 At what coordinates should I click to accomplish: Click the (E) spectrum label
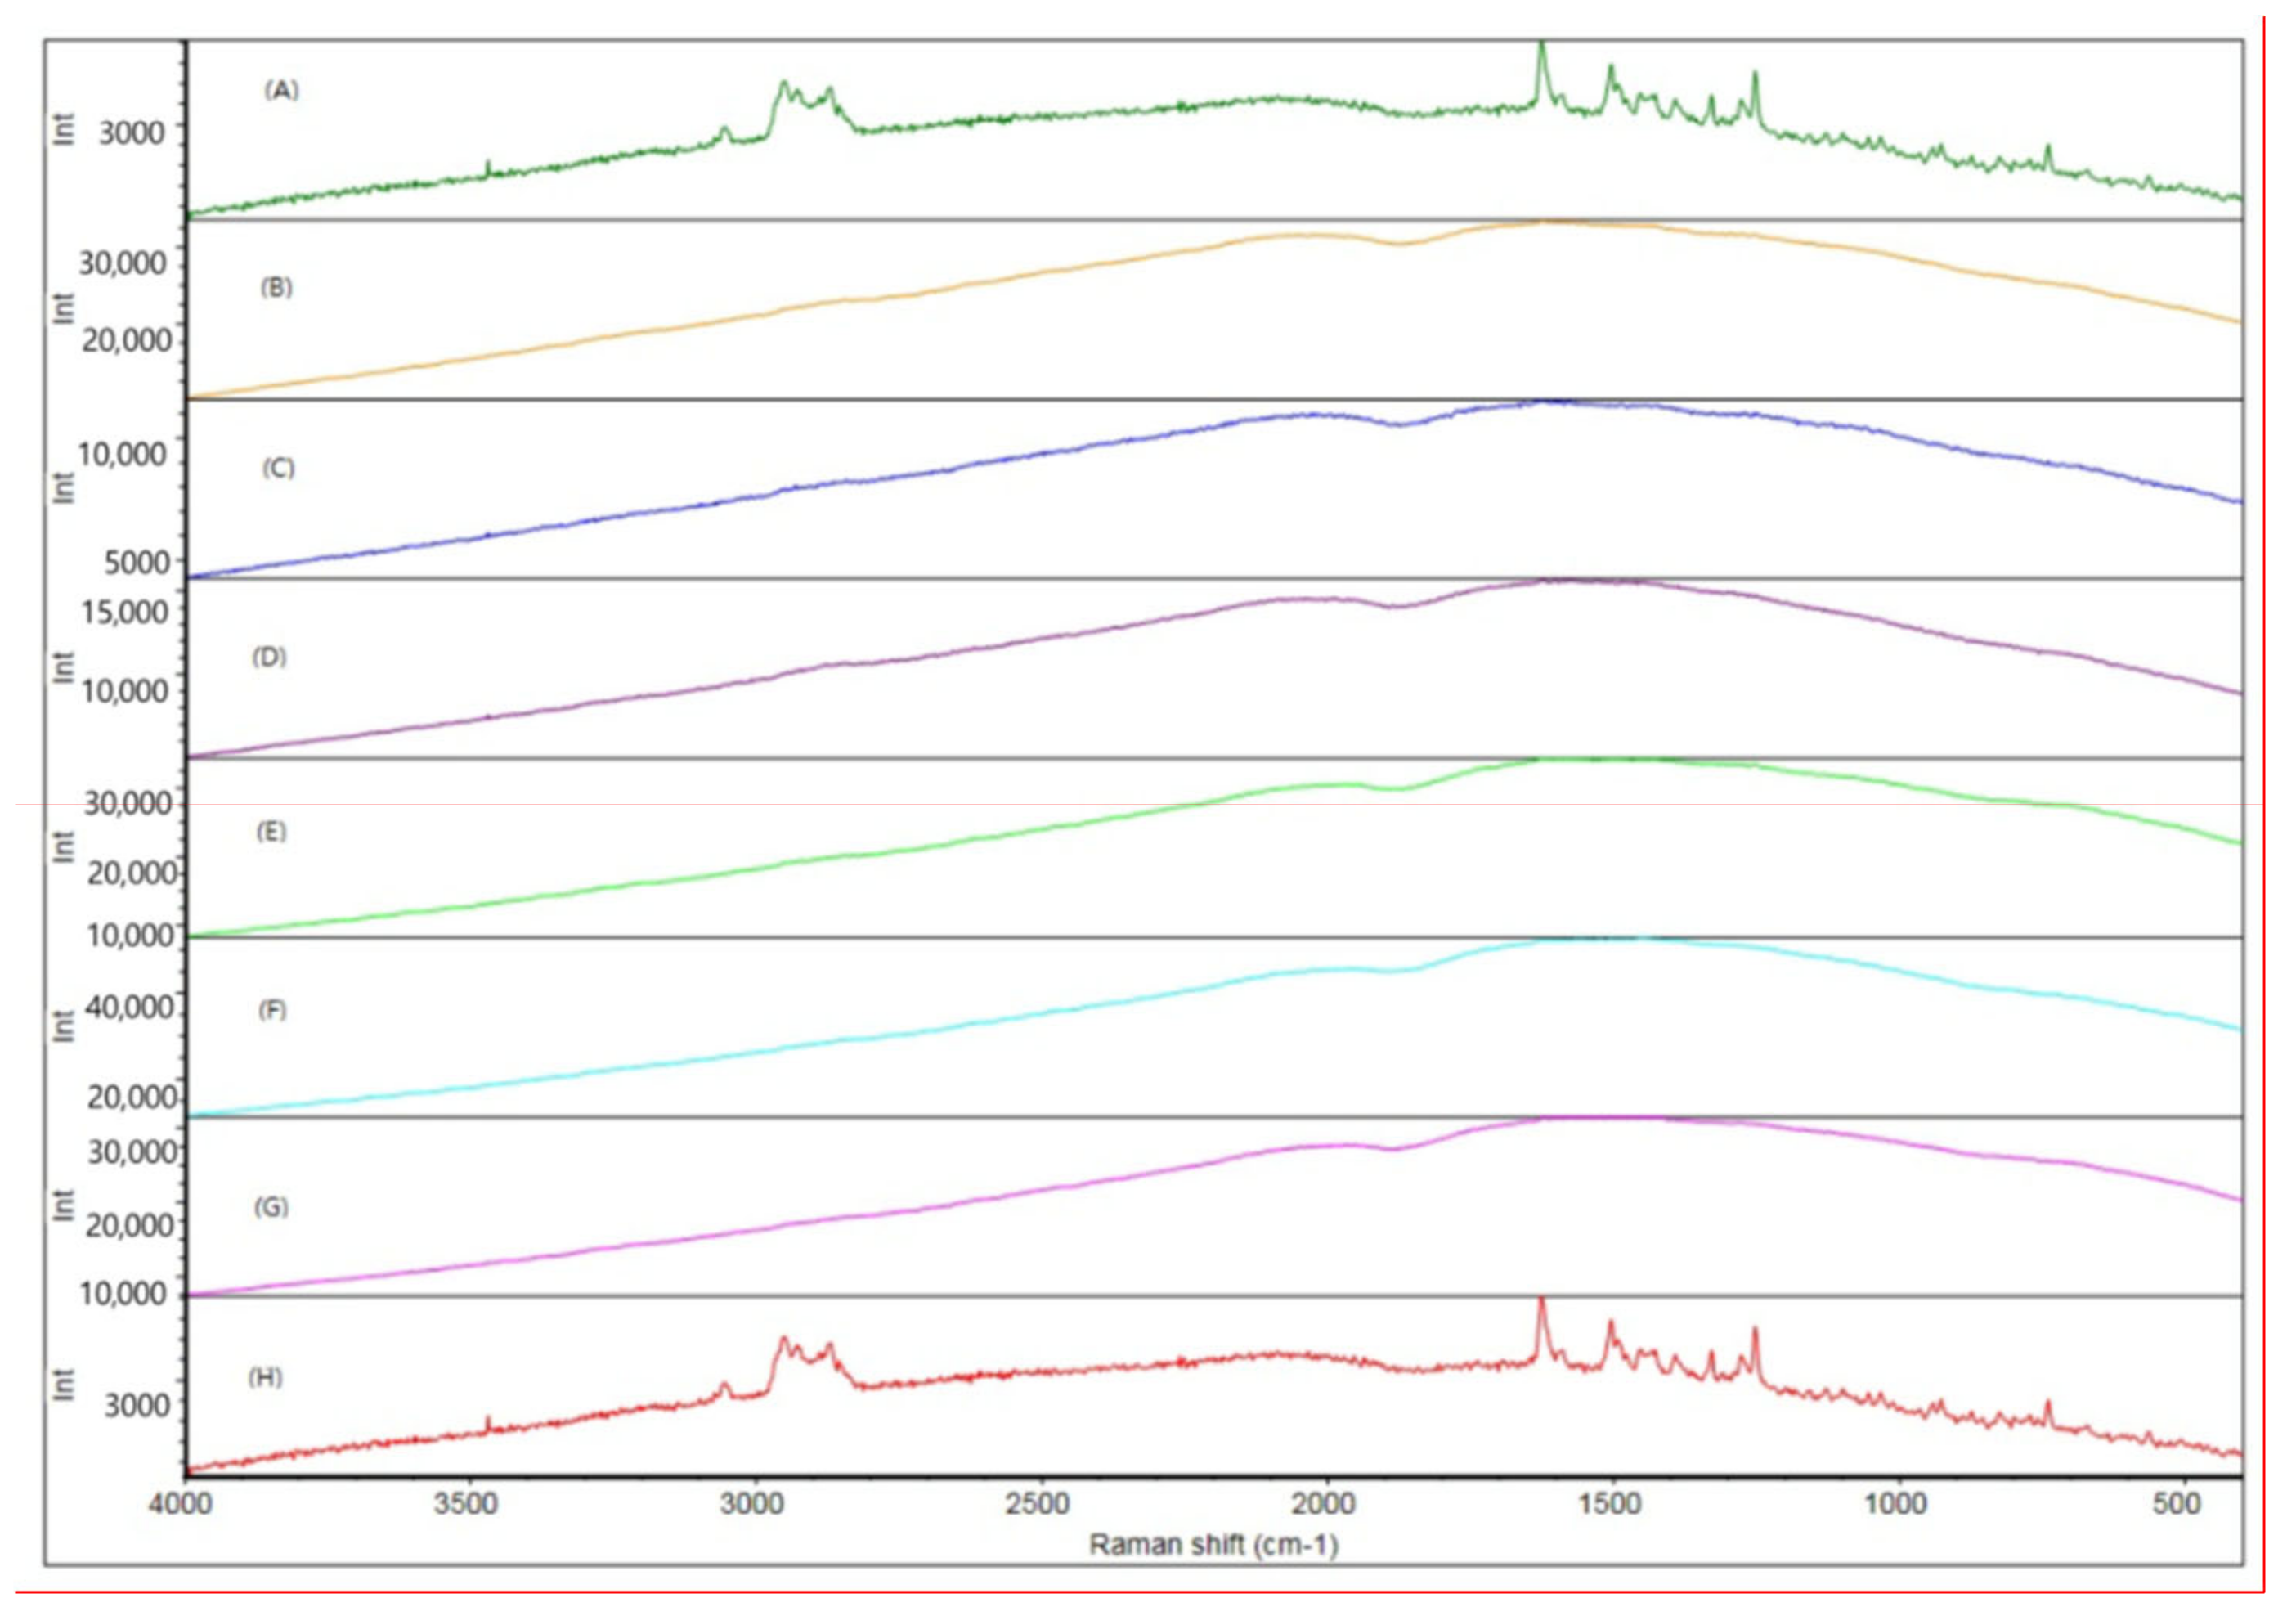[271, 832]
